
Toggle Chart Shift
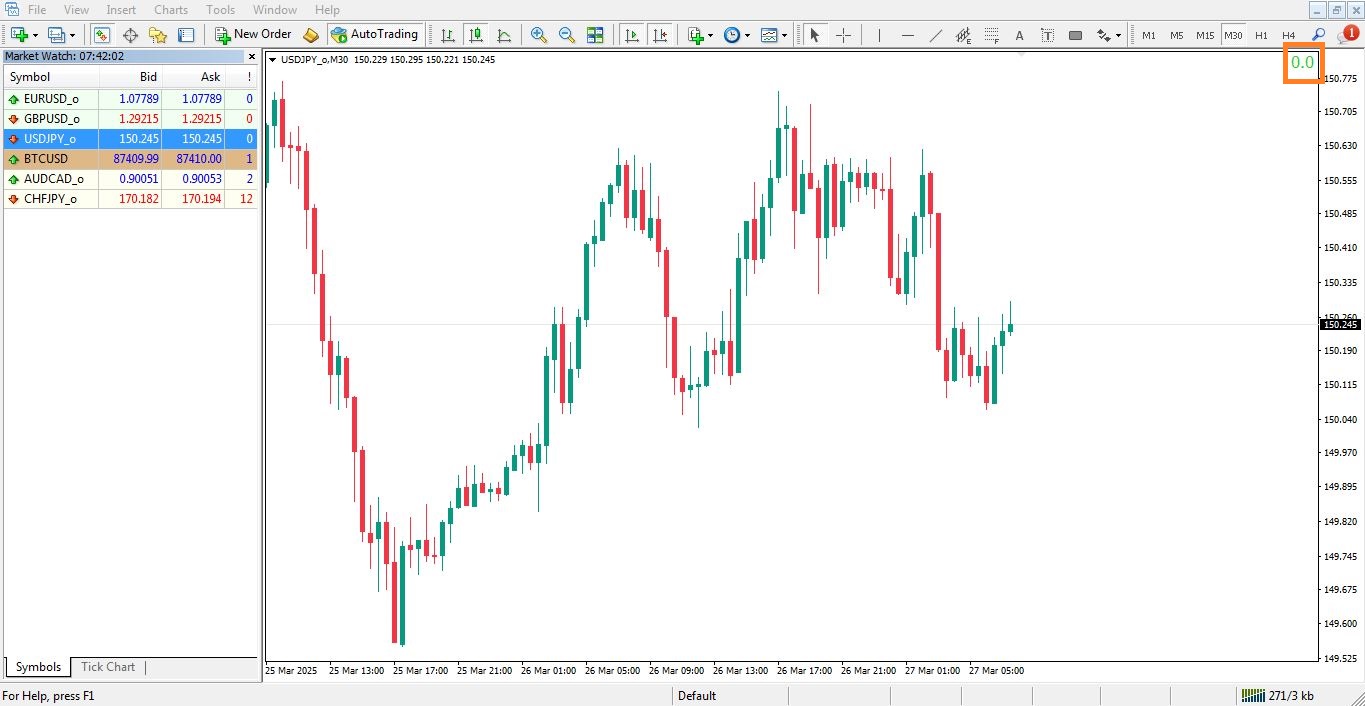(659, 35)
